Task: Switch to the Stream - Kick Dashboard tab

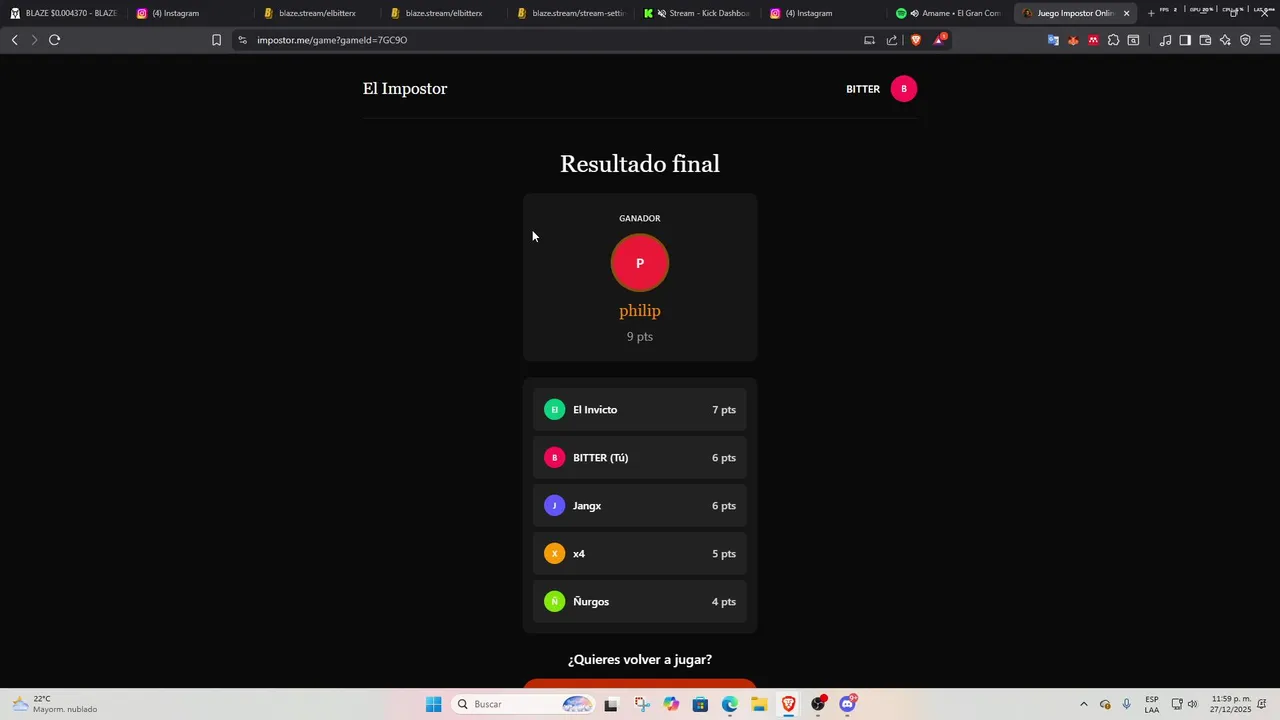Action: [x=698, y=13]
